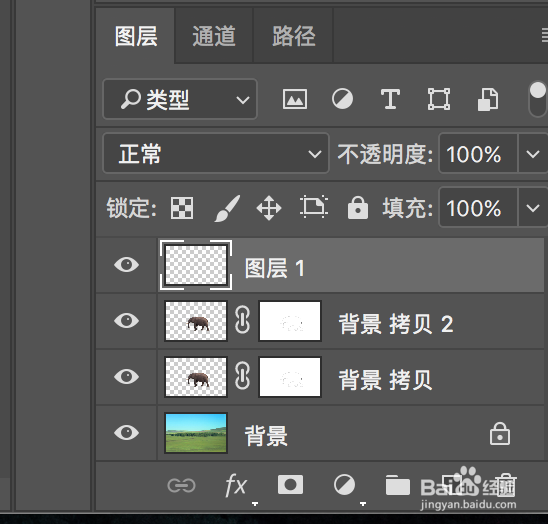Select 背景 拷贝 2 layer mask thumbnail
The width and height of the screenshot is (548, 524).
coord(290,321)
